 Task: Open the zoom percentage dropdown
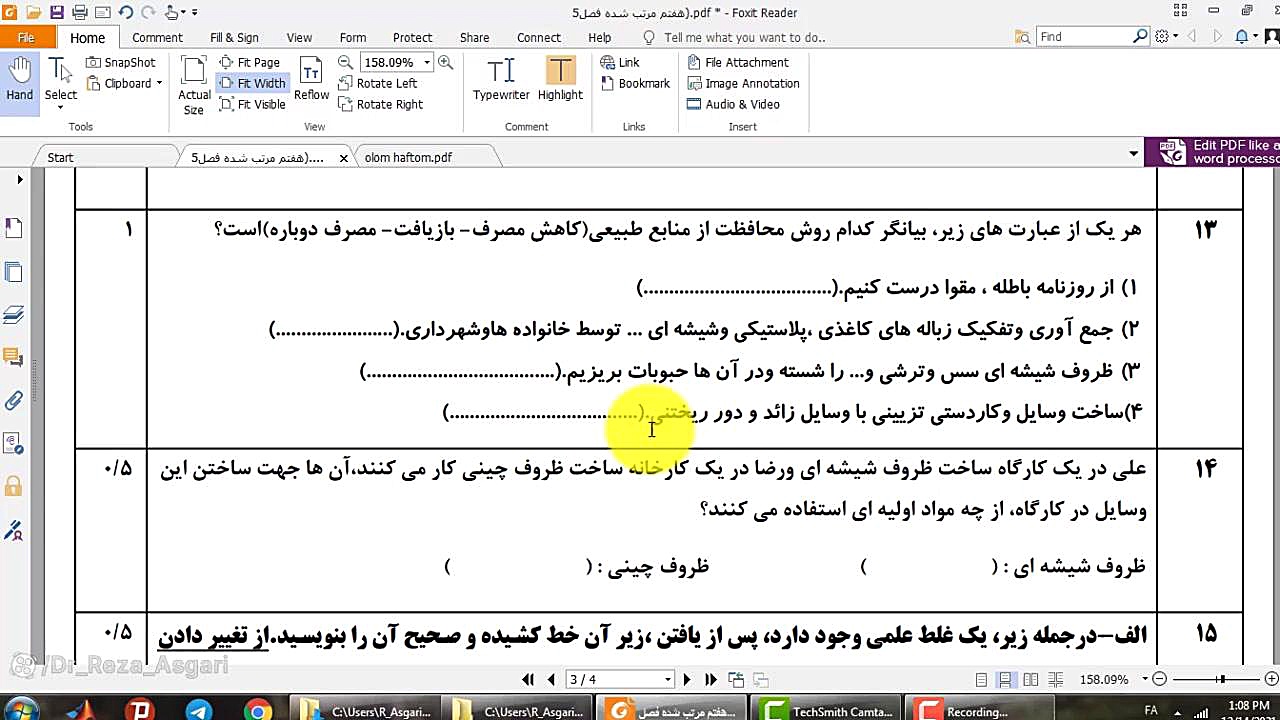coord(428,61)
